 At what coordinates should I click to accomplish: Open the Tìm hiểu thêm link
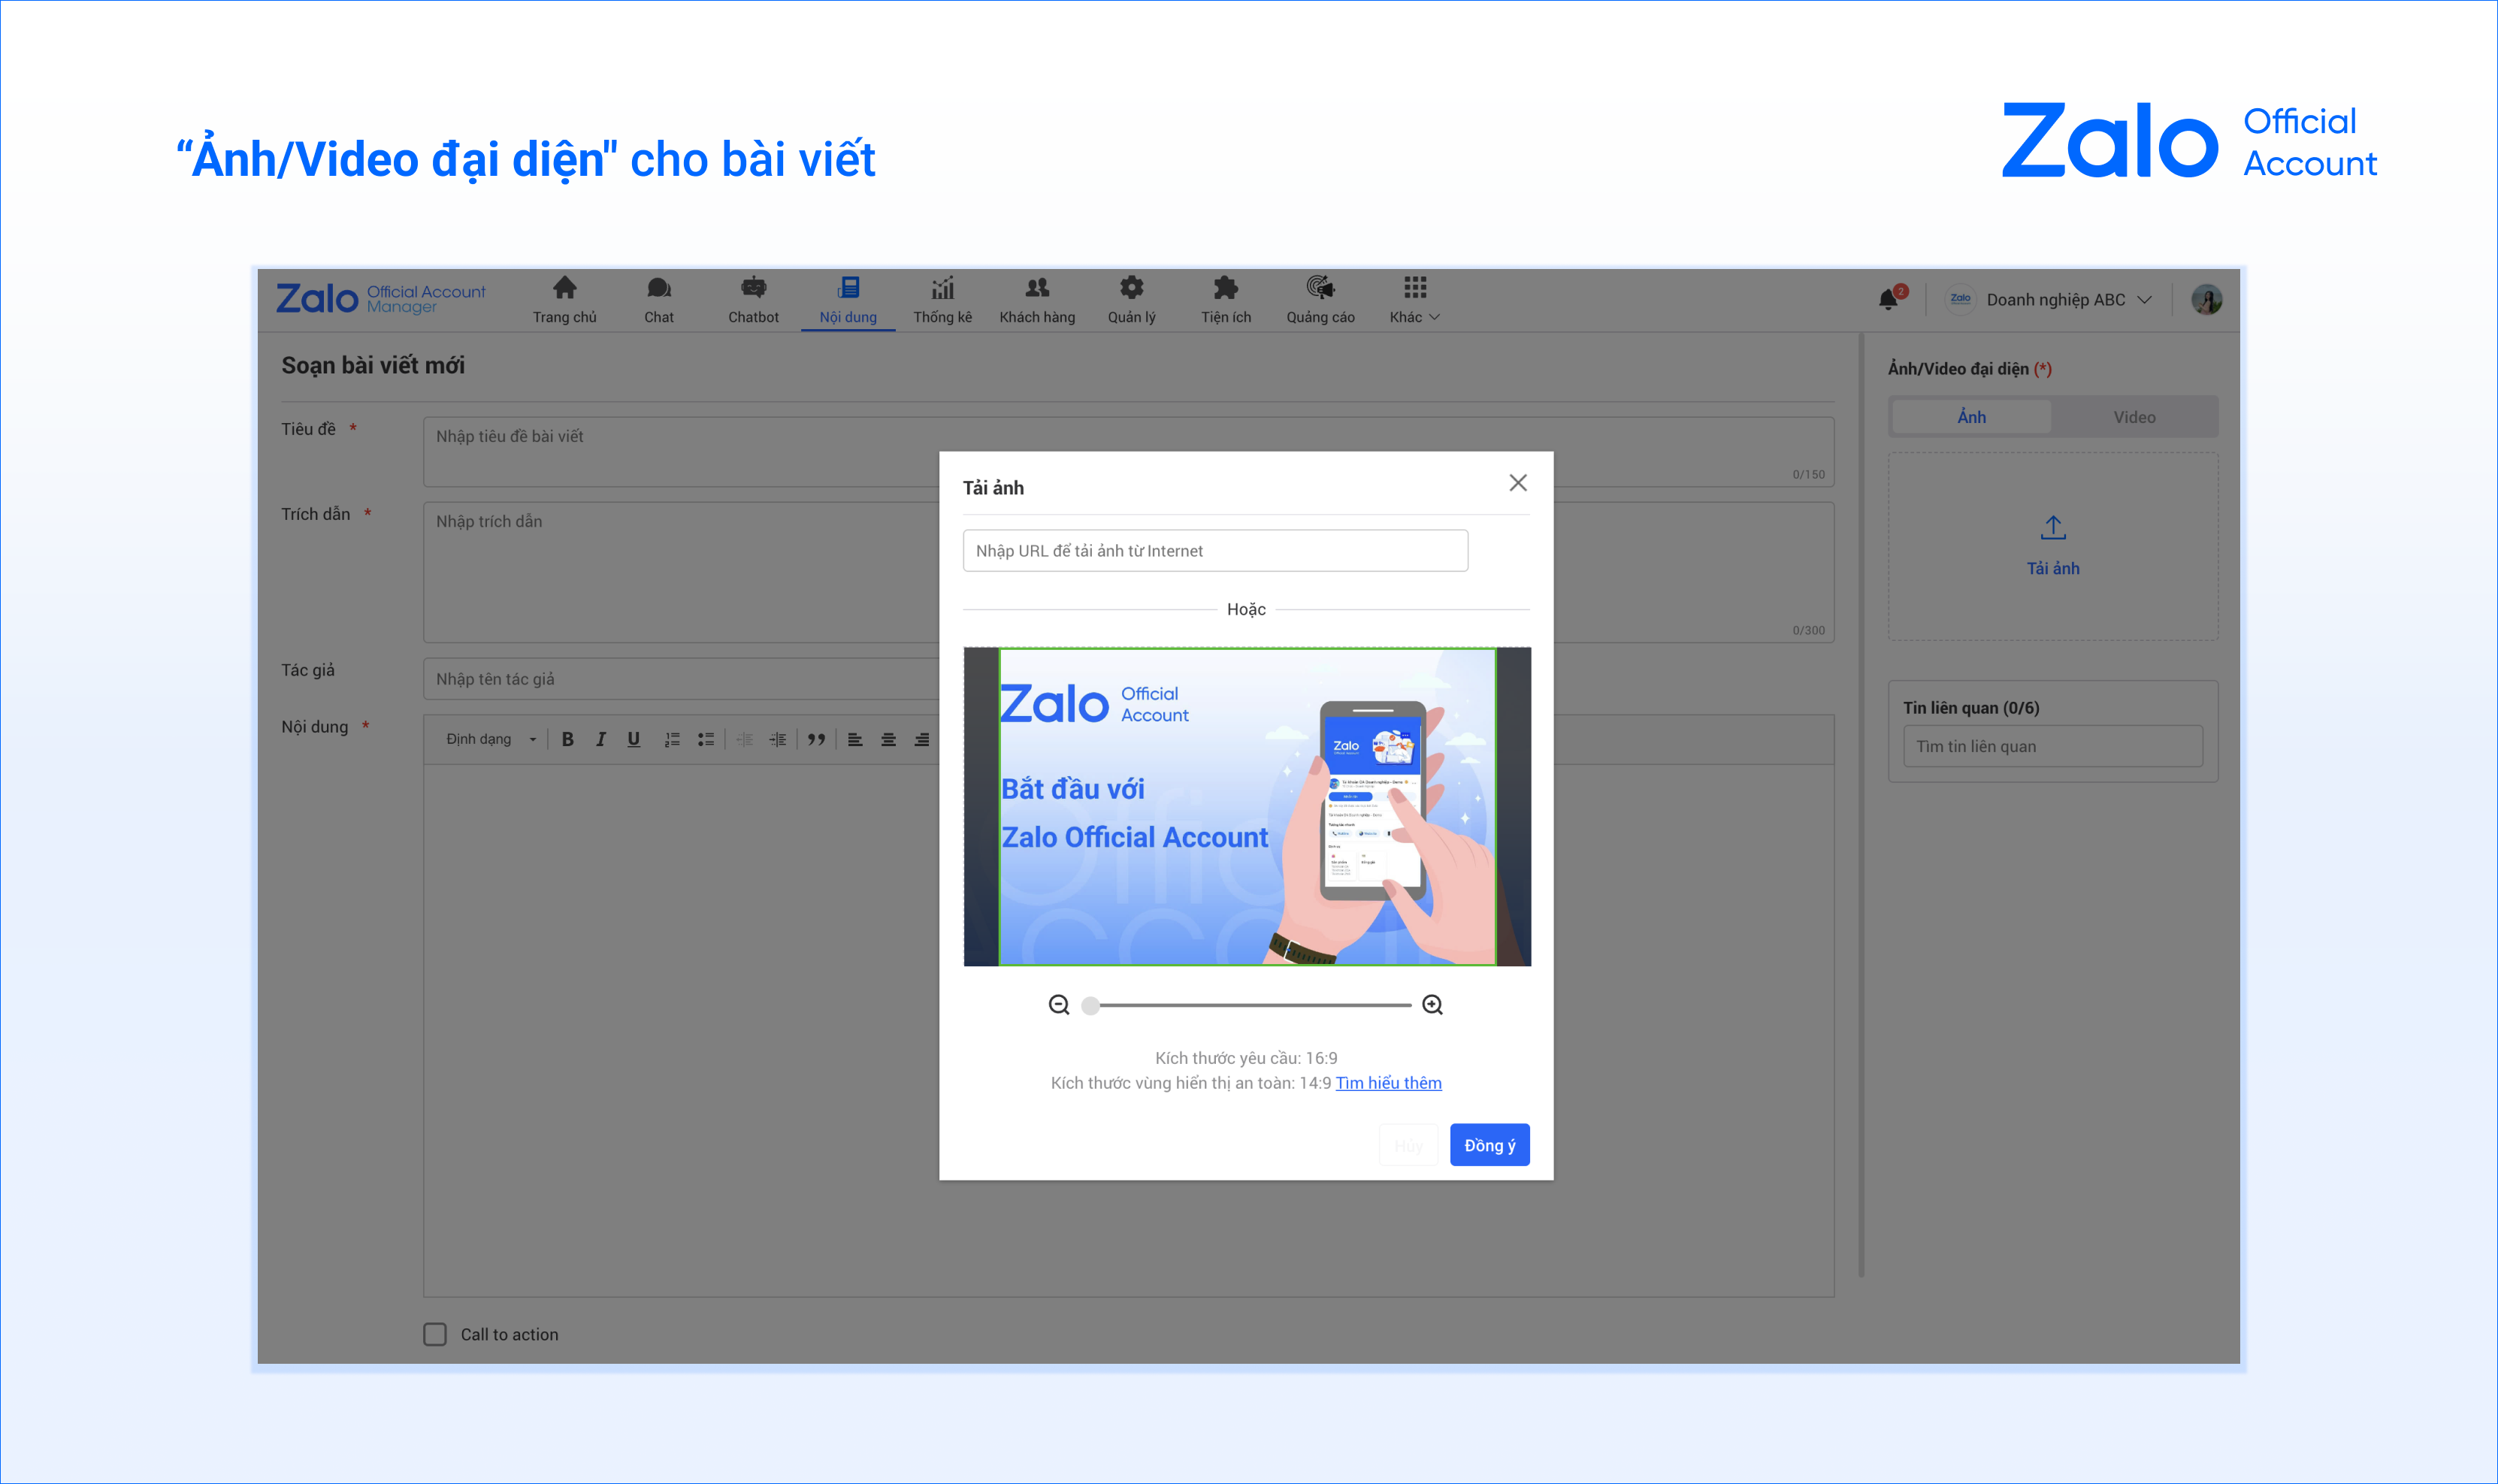pyautogui.click(x=1388, y=1083)
